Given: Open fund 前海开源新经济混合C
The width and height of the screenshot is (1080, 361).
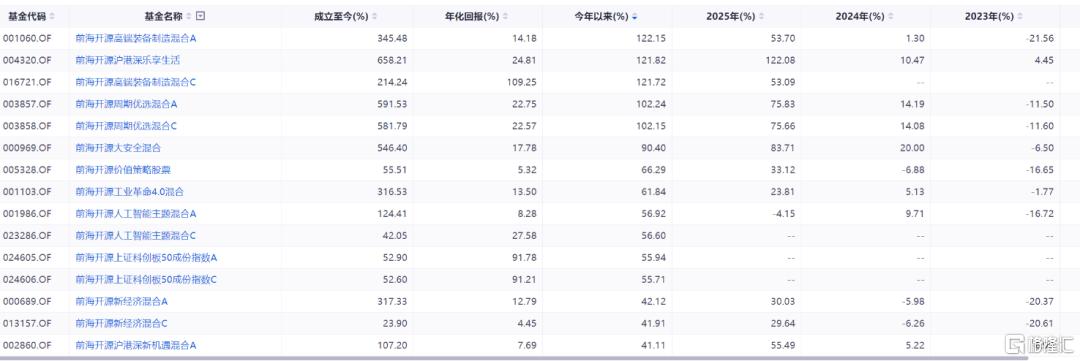Looking at the screenshot, I should click(x=122, y=324).
